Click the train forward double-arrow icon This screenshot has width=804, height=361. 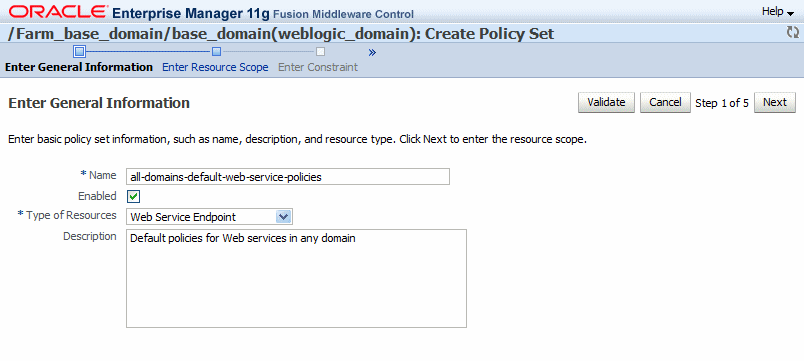[x=372, y=52]
